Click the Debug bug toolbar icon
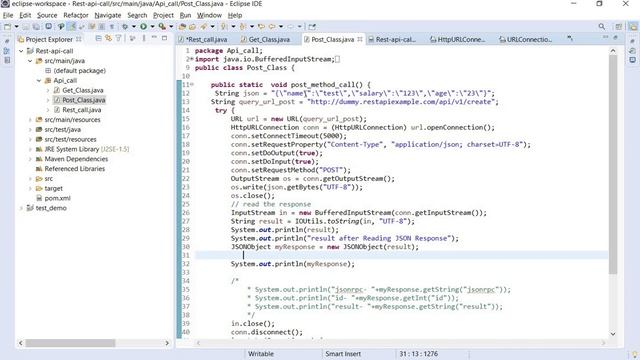Viewport: 640px width, 360px height. tap(125, 27)
